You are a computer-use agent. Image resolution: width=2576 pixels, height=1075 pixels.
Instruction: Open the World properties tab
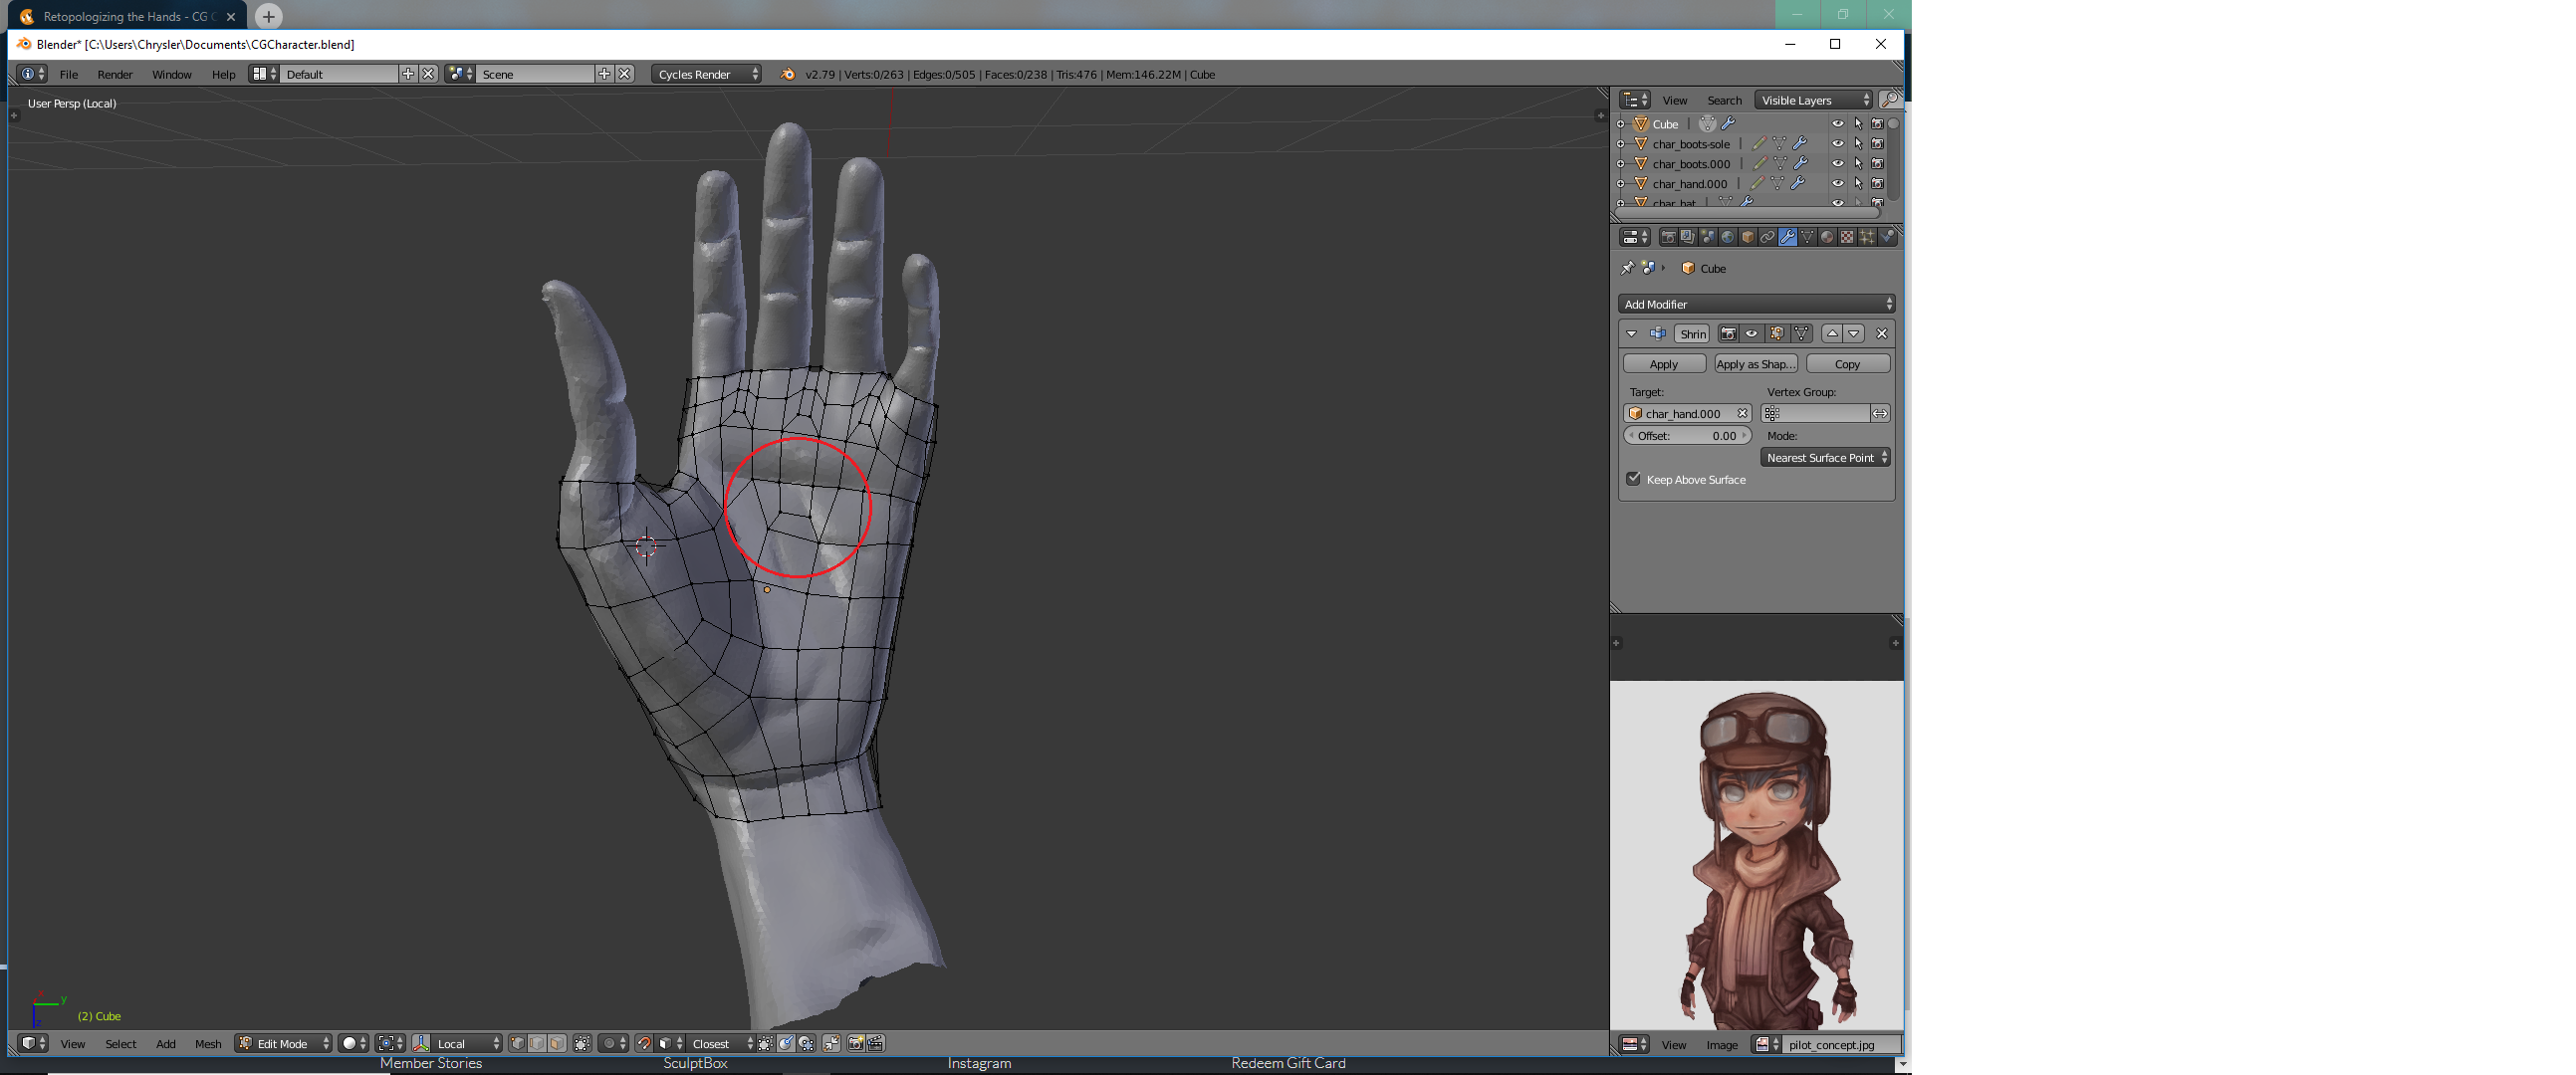[1727, 237]
